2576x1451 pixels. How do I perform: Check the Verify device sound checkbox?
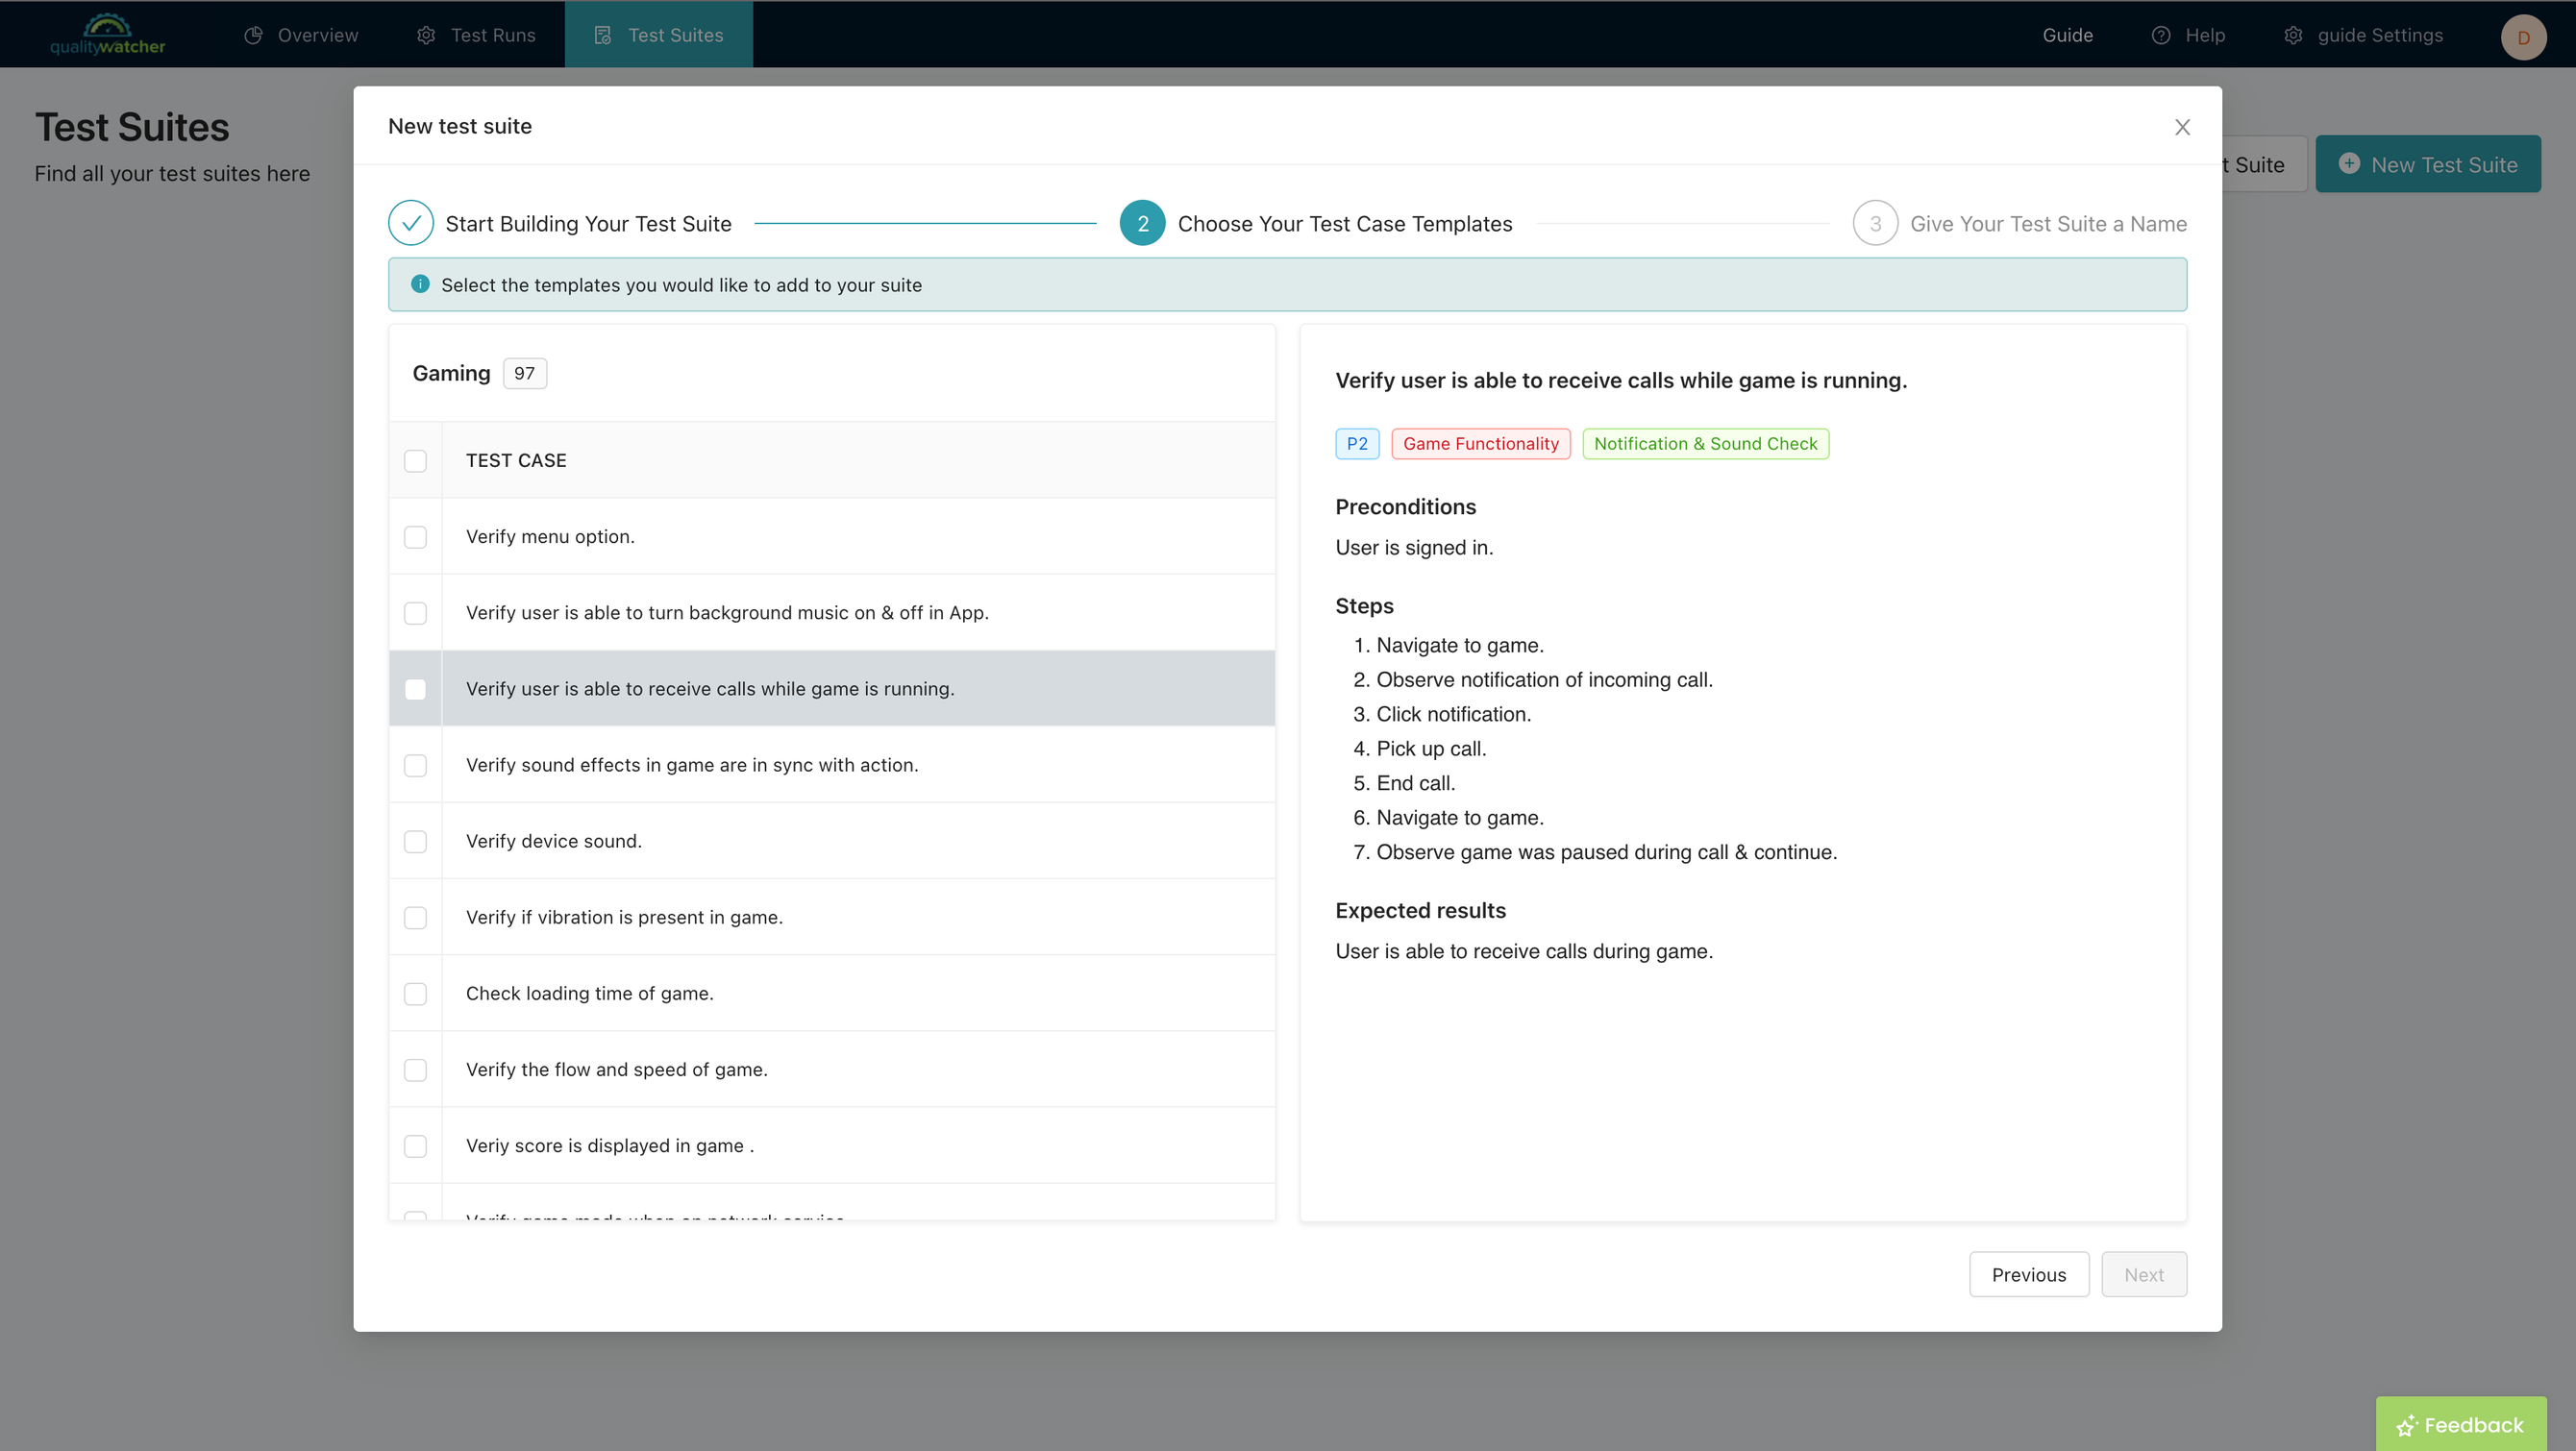[x=415, y=841]
